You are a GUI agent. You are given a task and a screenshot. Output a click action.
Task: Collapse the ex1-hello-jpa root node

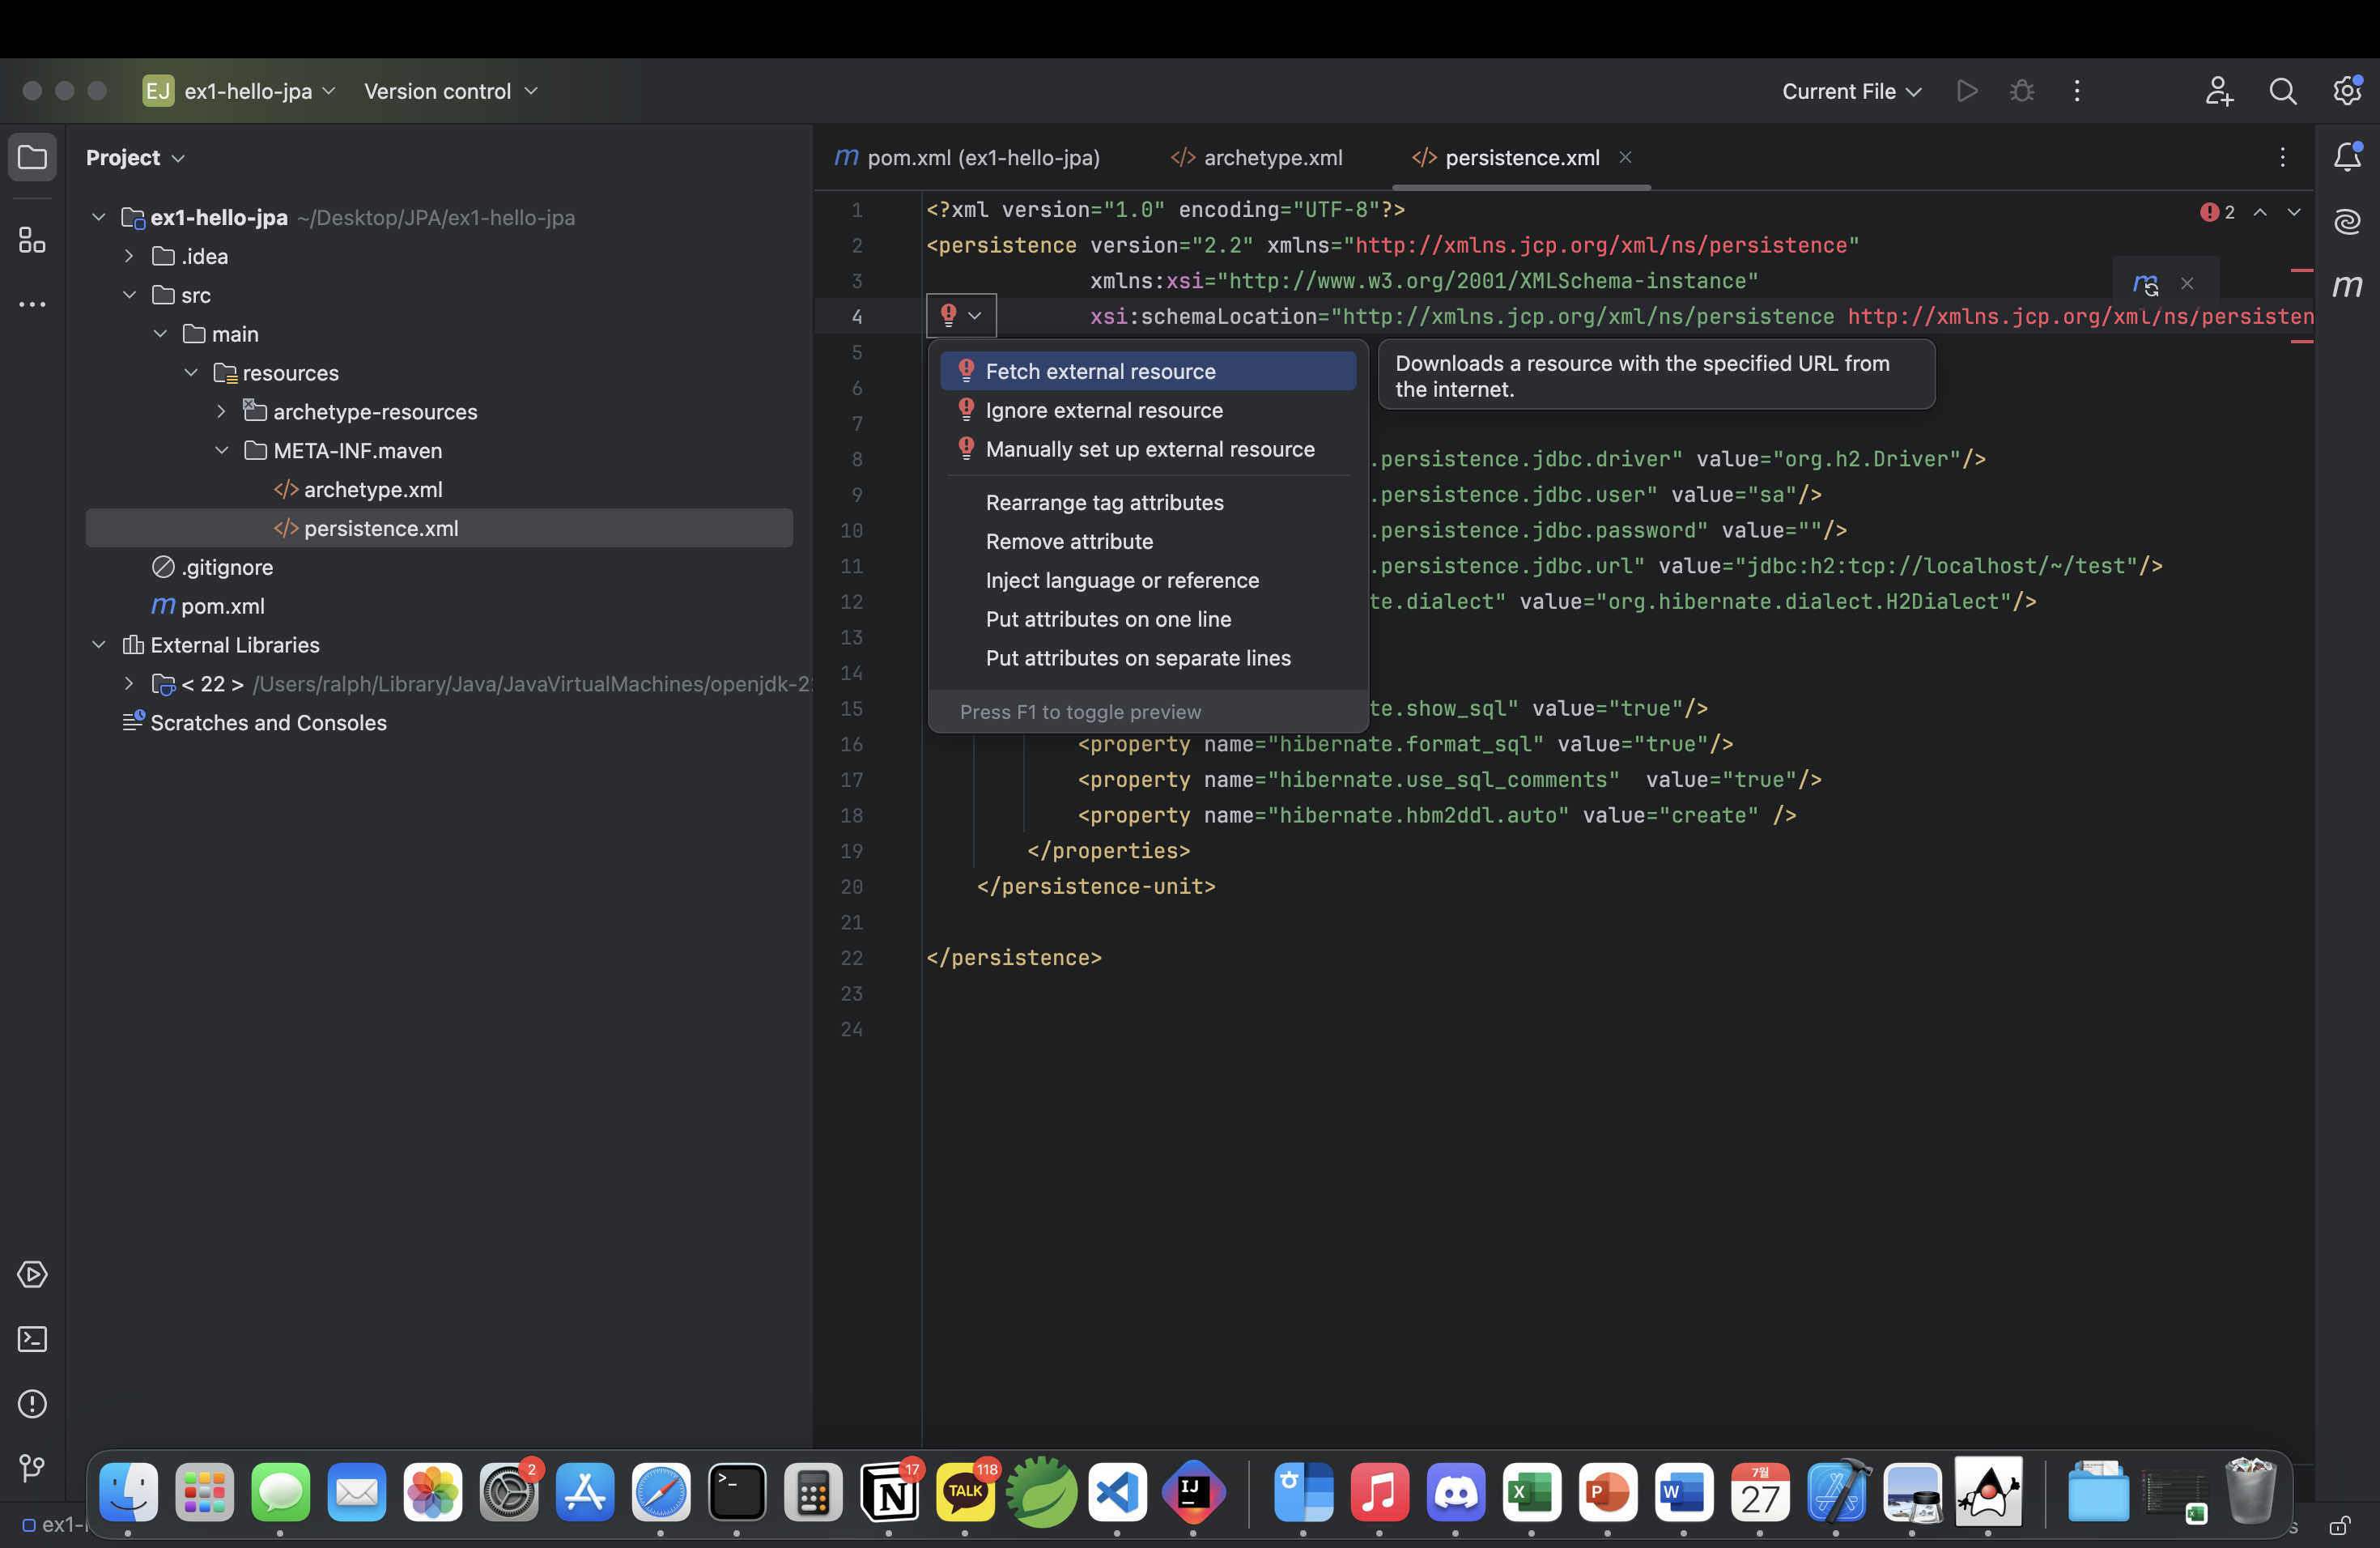click(99, 217)
